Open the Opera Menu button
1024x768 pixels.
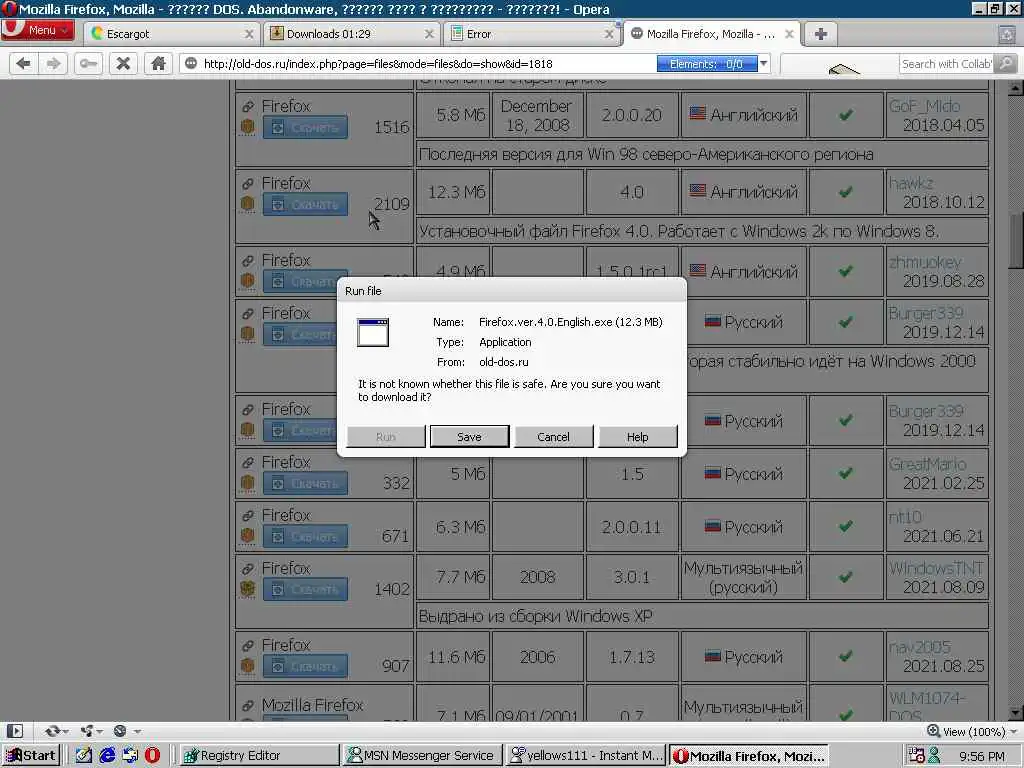click(38, 30)
